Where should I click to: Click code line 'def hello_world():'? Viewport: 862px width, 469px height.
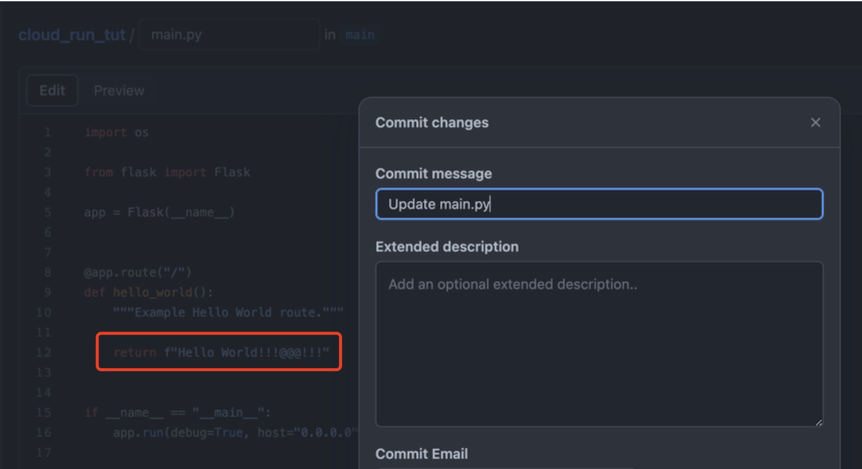coord(148,292)
